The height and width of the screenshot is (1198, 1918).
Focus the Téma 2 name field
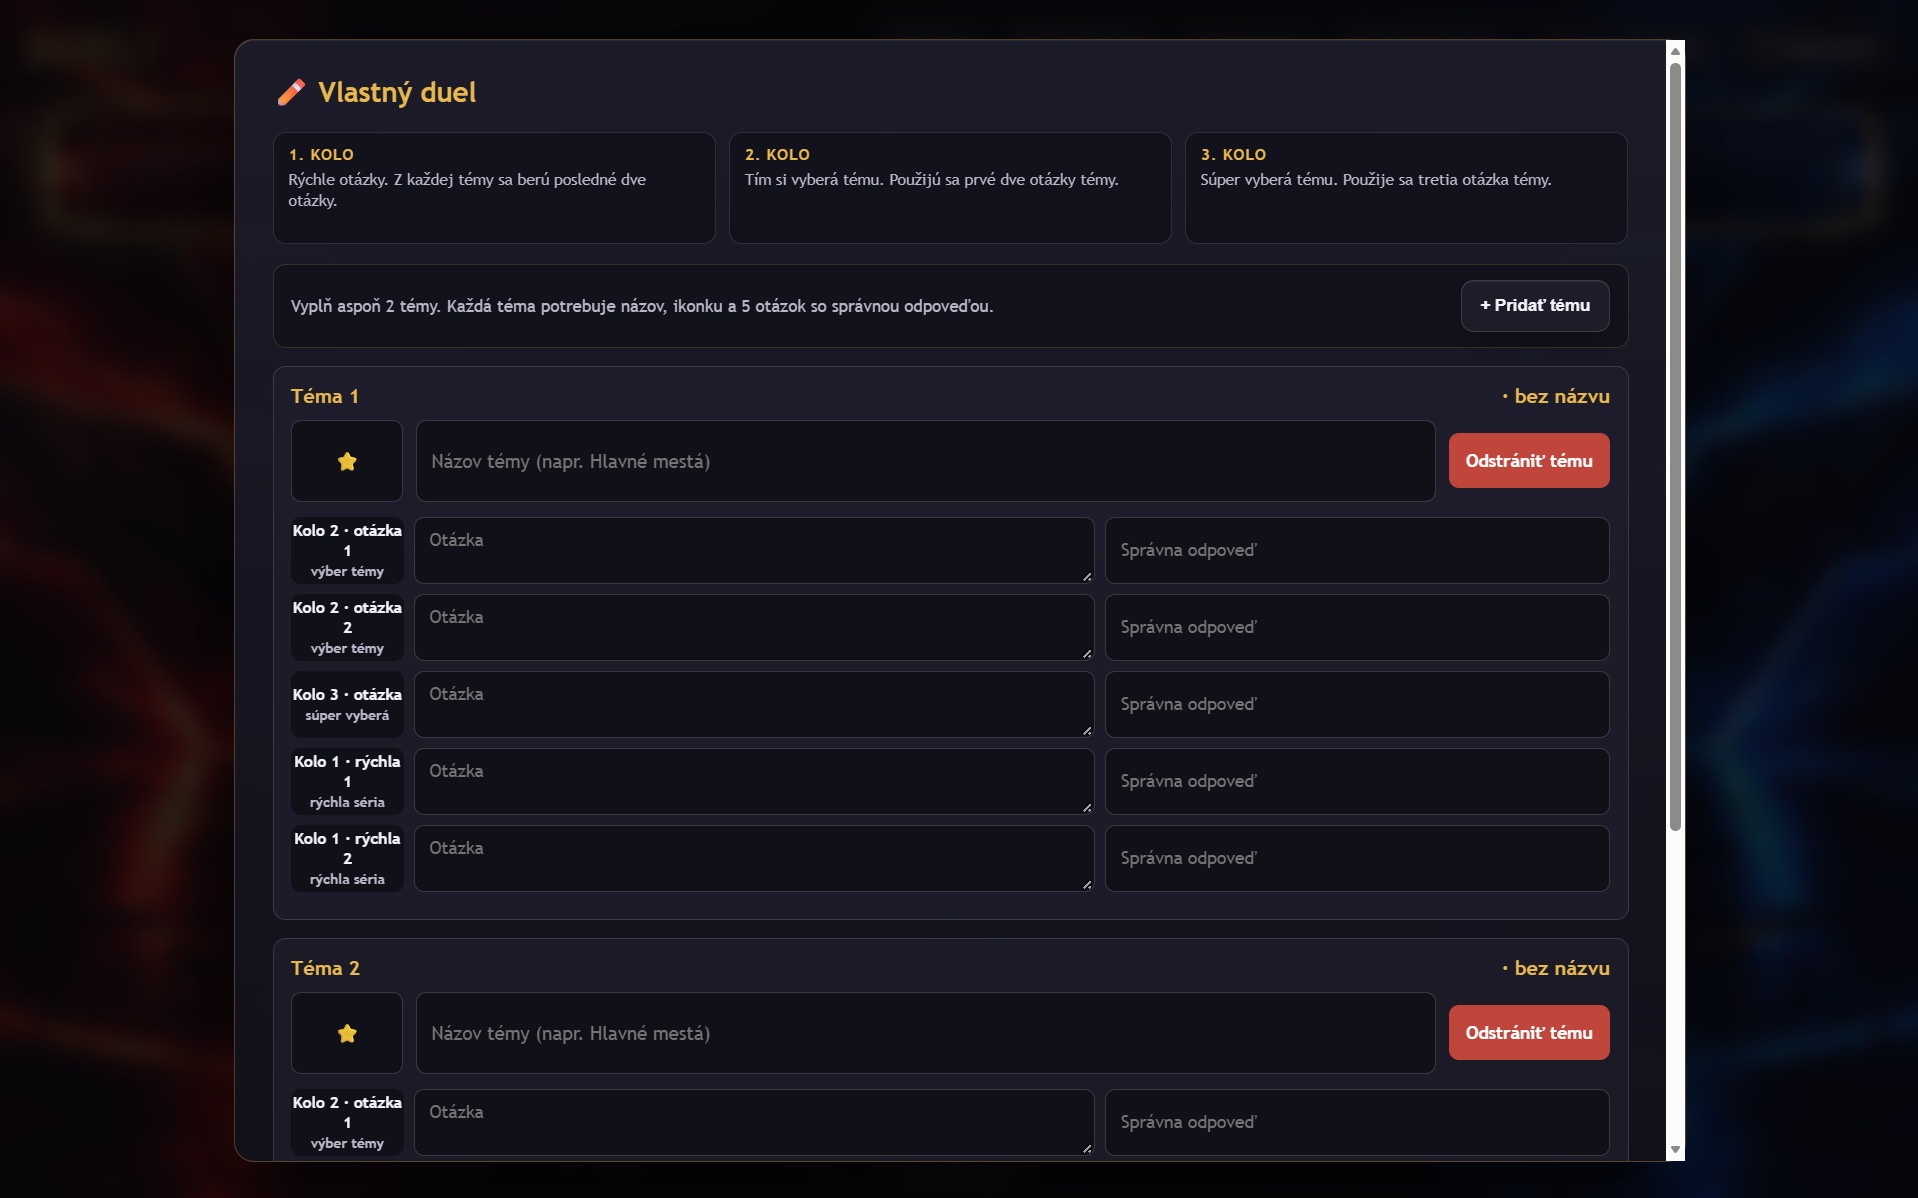coord(925,1033)
